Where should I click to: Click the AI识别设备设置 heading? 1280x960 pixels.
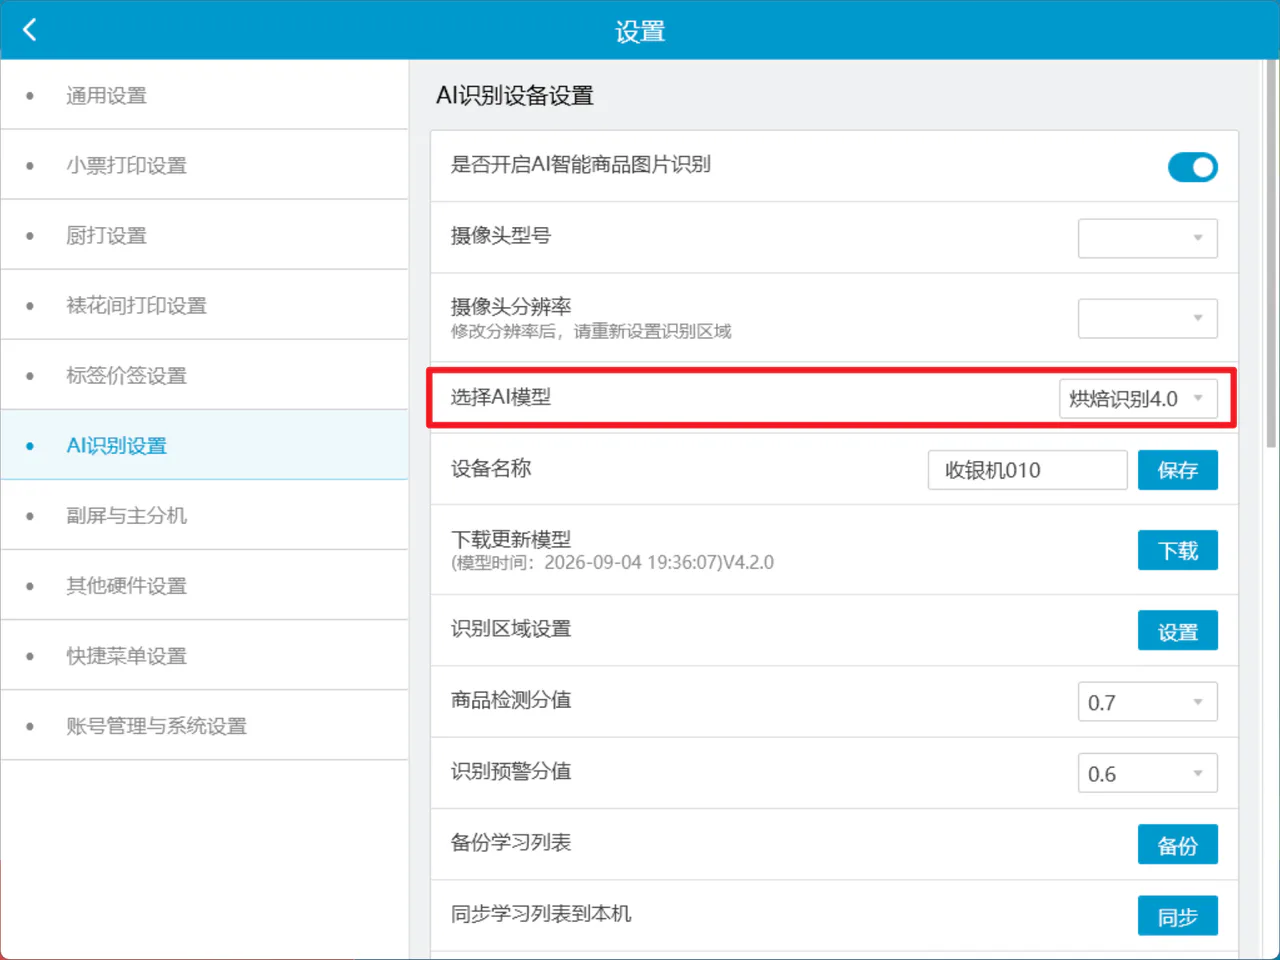[515, 95]
